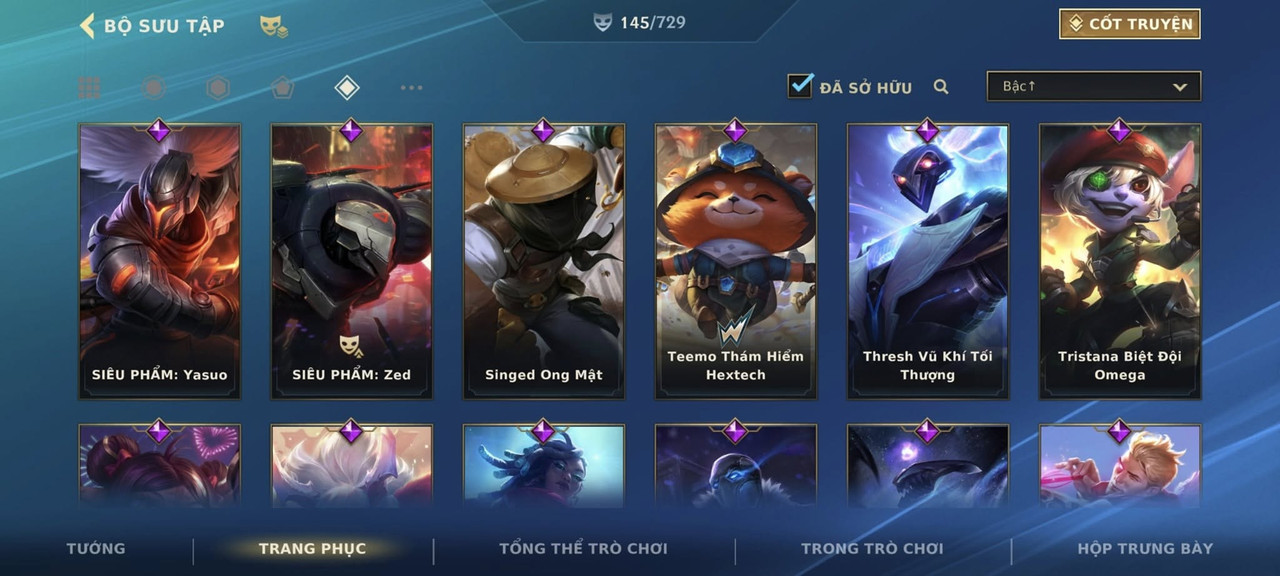Select the circular tier filter icon
This screenshot has height=576, width=1280.
153,88
